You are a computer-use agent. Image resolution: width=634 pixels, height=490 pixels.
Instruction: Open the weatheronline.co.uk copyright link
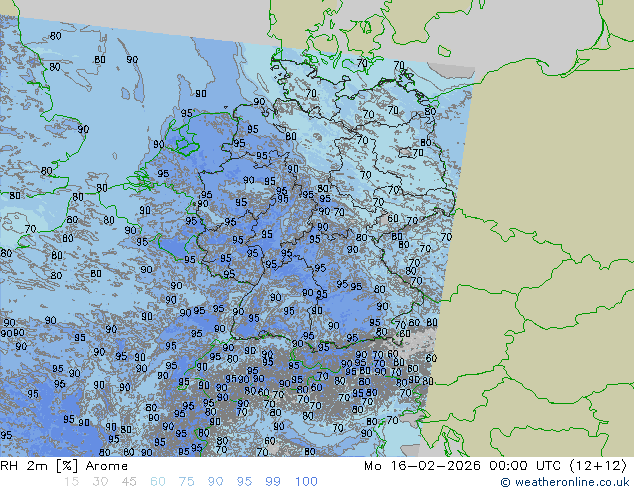click(565, 482)
